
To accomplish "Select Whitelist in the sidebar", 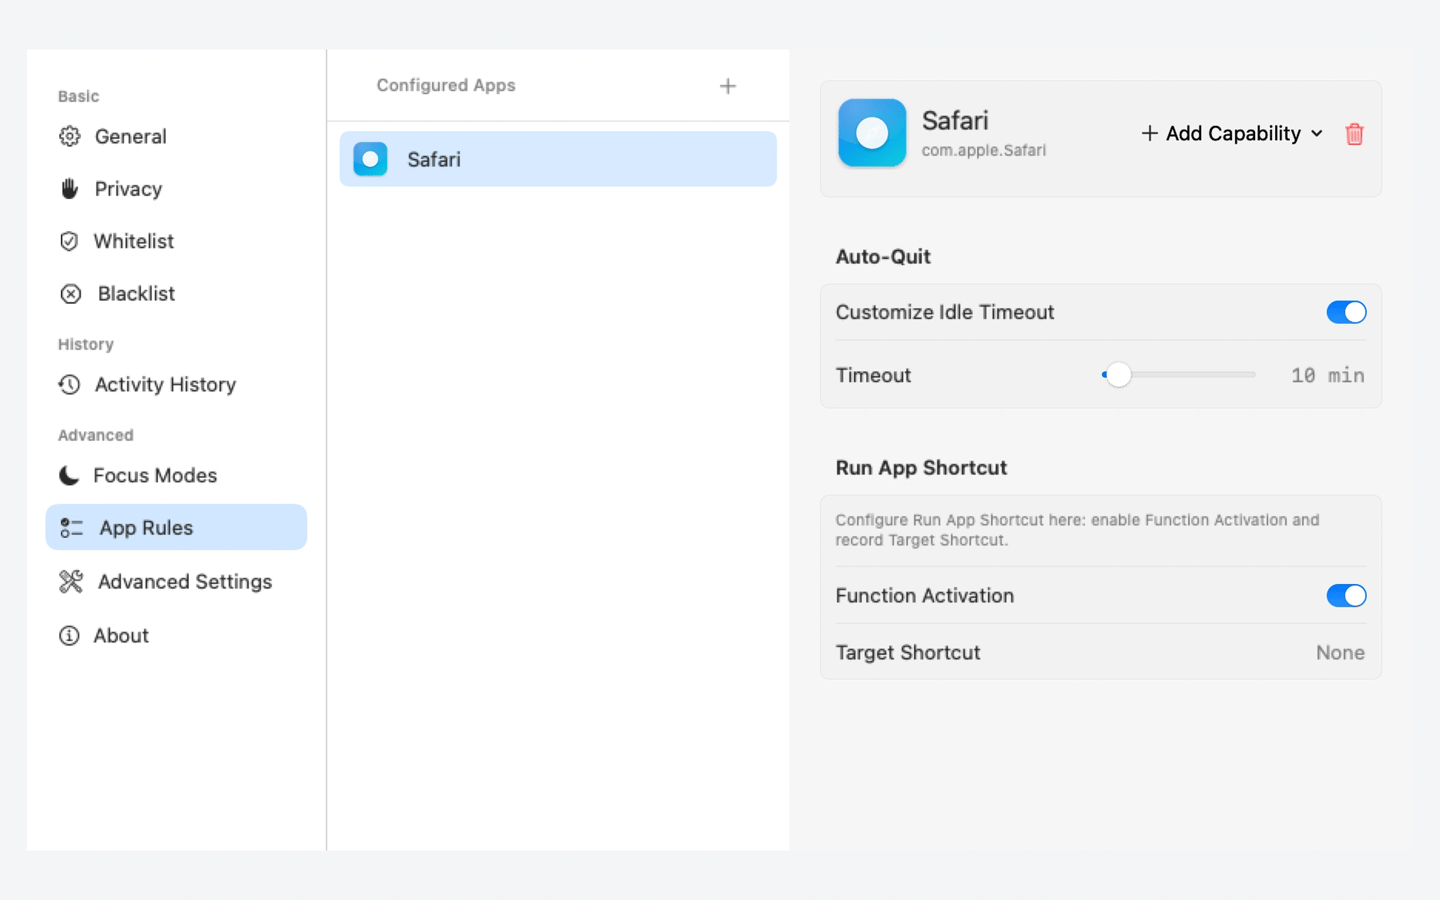I will [176, 241].
